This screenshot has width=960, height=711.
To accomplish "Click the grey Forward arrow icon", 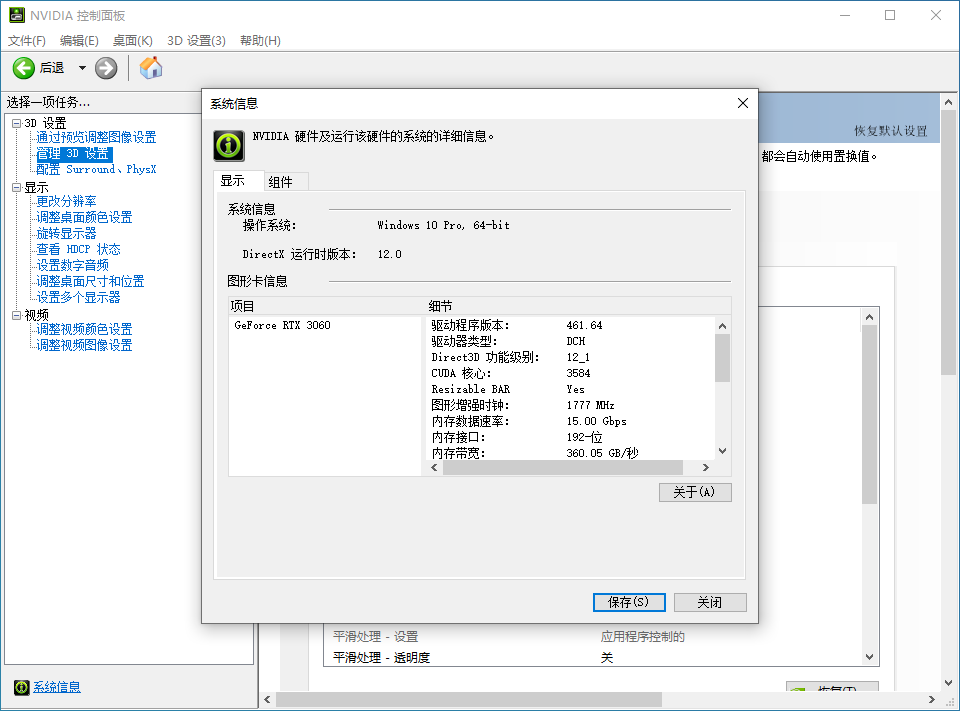I will (x=106, y=68).
